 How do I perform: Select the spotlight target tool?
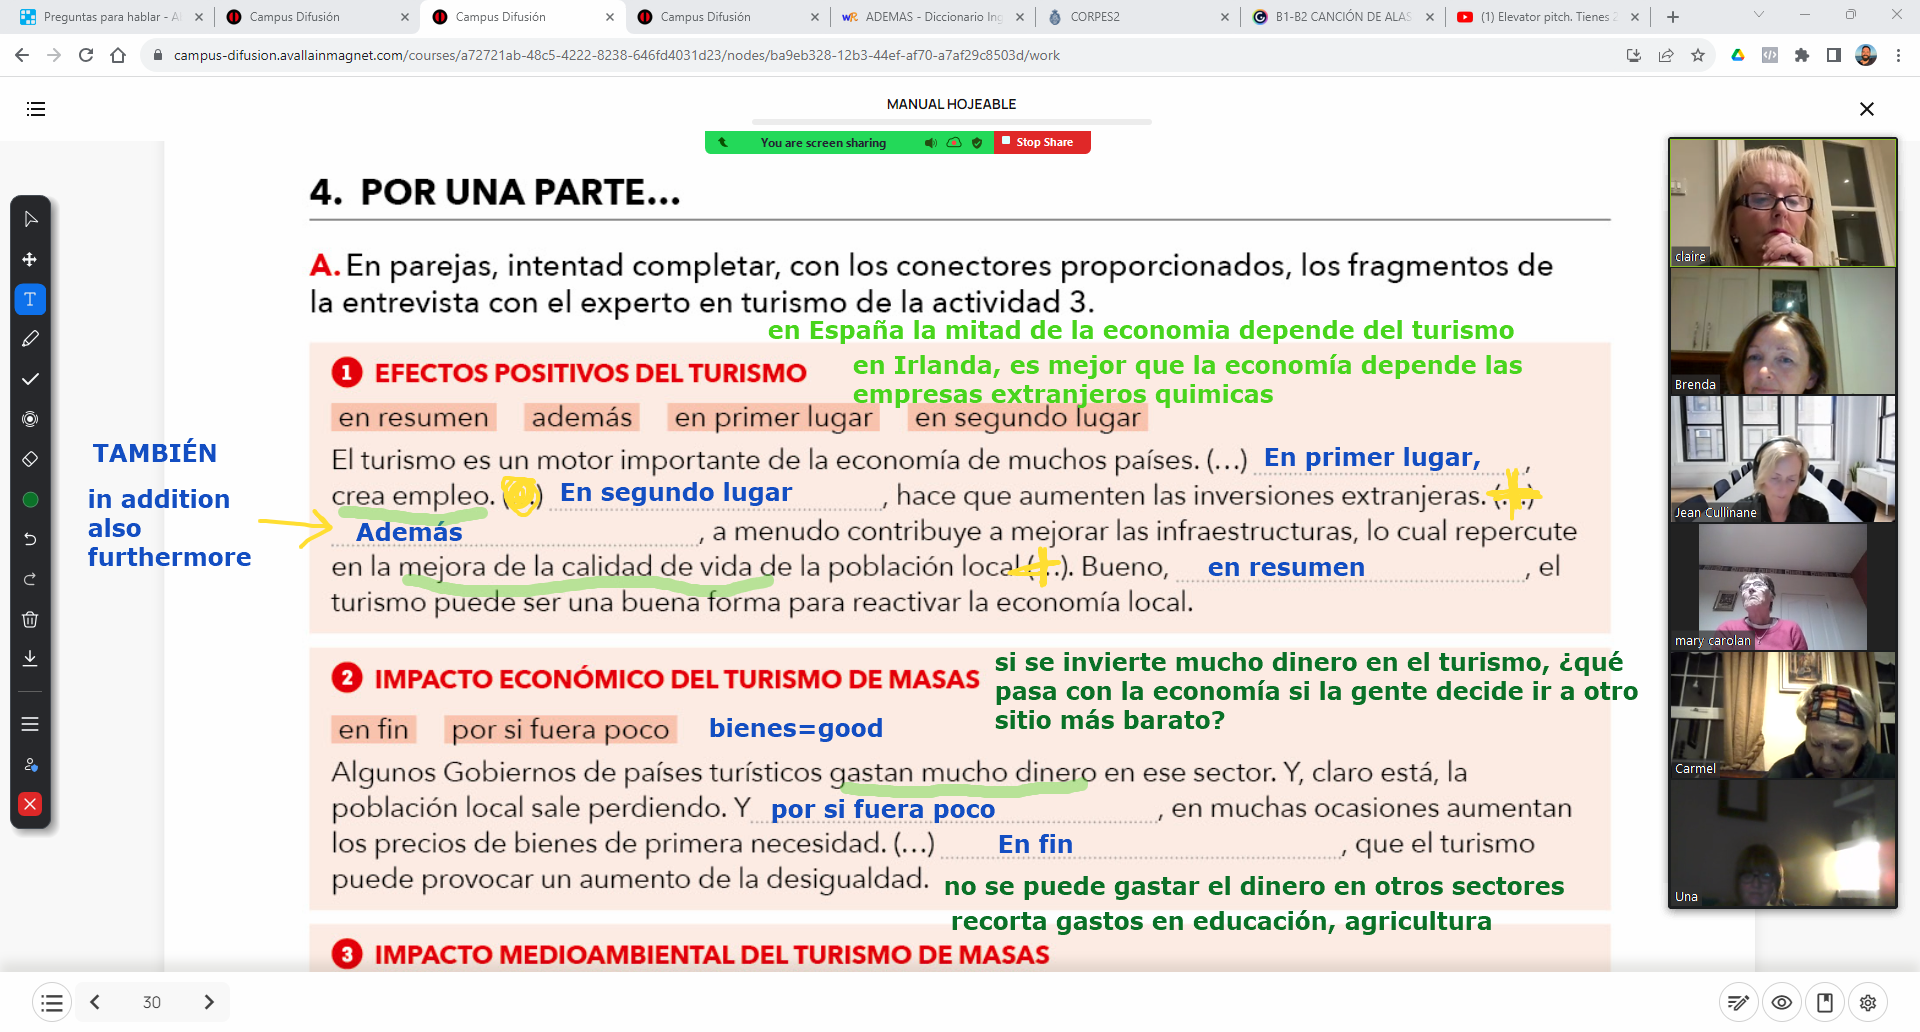[x=30, y=419]
